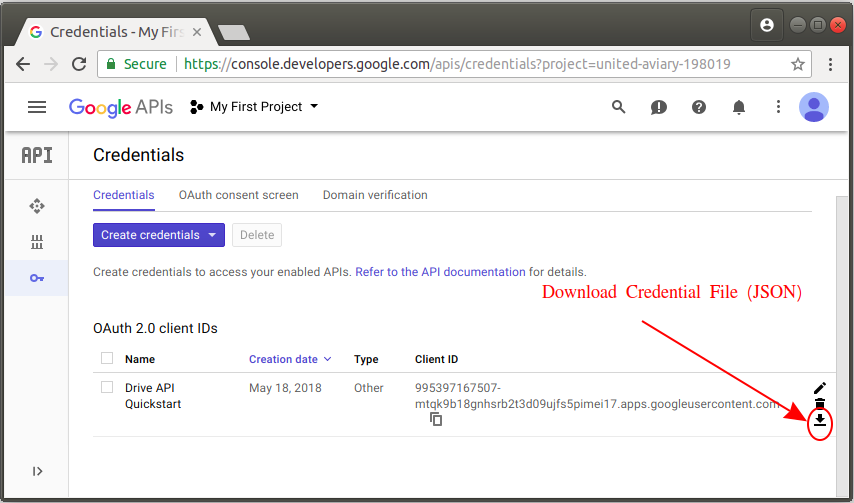This screenshot has height=503, width=854.
Task: Sort by Creation date column
Action: point(290,359)
